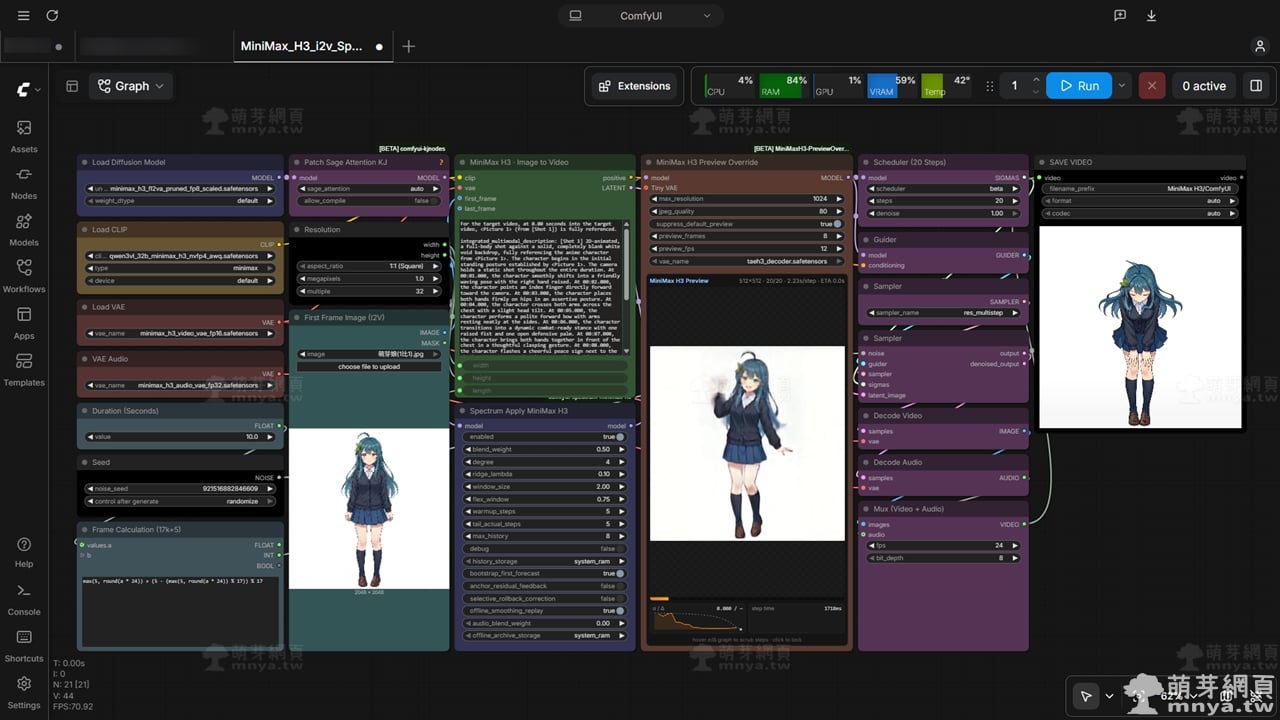Viewport: 1280px width, 720px height.
Task: Open the vae_name combo in Load VAE
Action: (x=180, y=333)
